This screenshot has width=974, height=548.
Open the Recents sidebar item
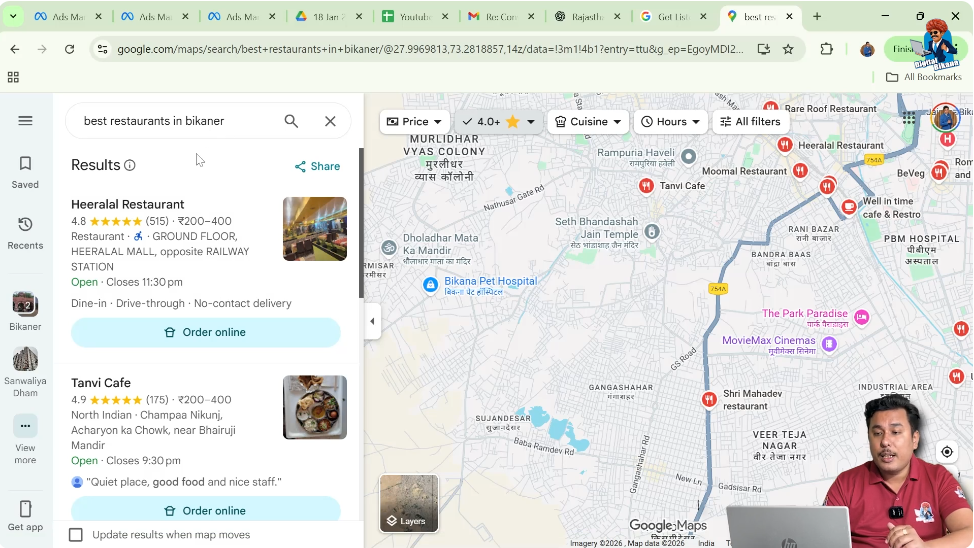click(25, 234)
